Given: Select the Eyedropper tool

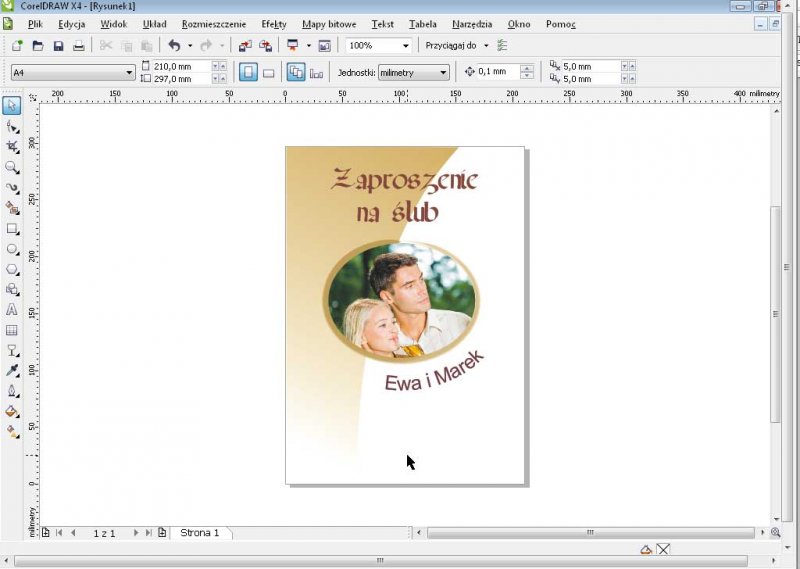Looking at the screenshot, I should pos(12,370).
